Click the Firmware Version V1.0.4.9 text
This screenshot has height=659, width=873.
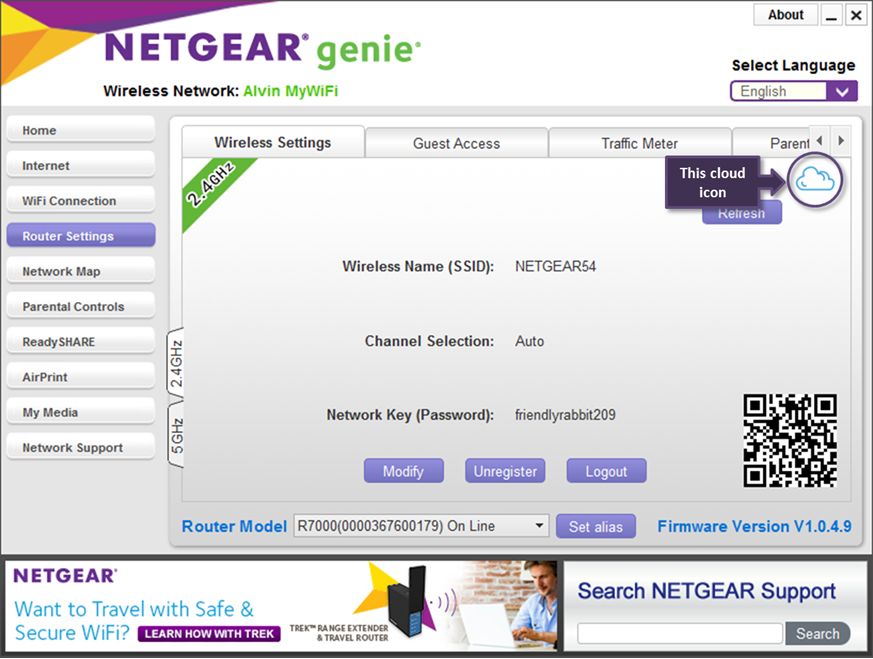tap(754, 526)
